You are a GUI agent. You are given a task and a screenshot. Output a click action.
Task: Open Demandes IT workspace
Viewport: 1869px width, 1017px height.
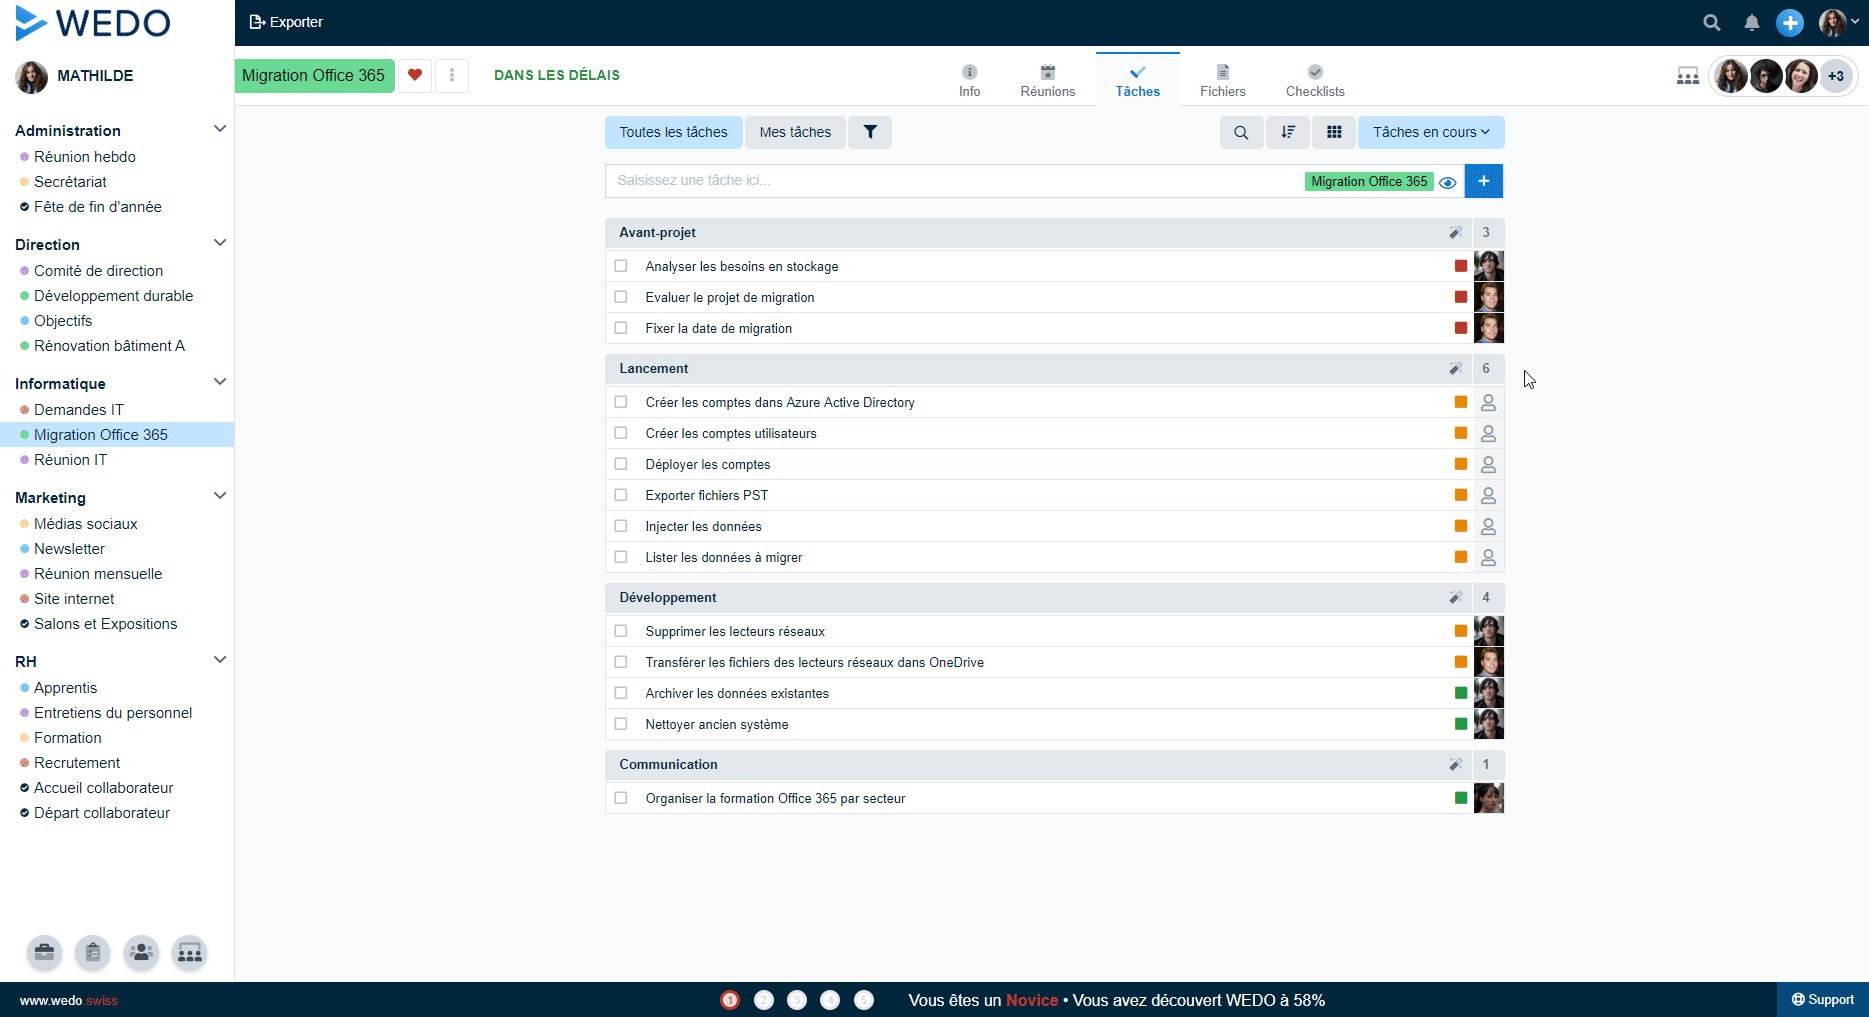79,410
